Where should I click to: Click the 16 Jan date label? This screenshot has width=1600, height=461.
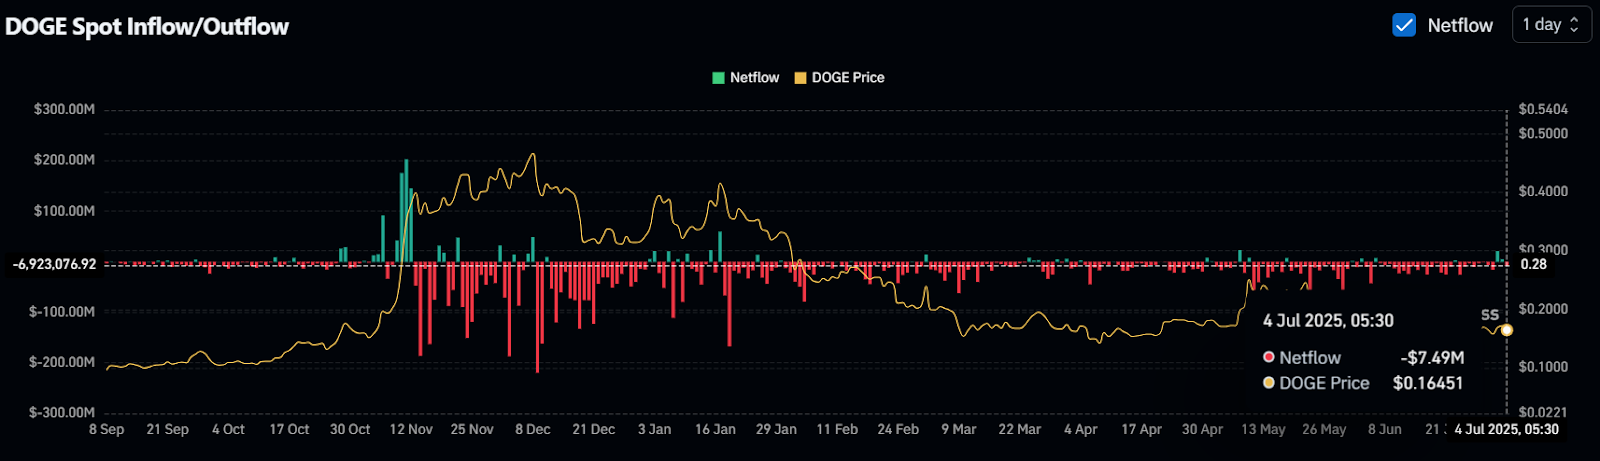tap(715, 429)
